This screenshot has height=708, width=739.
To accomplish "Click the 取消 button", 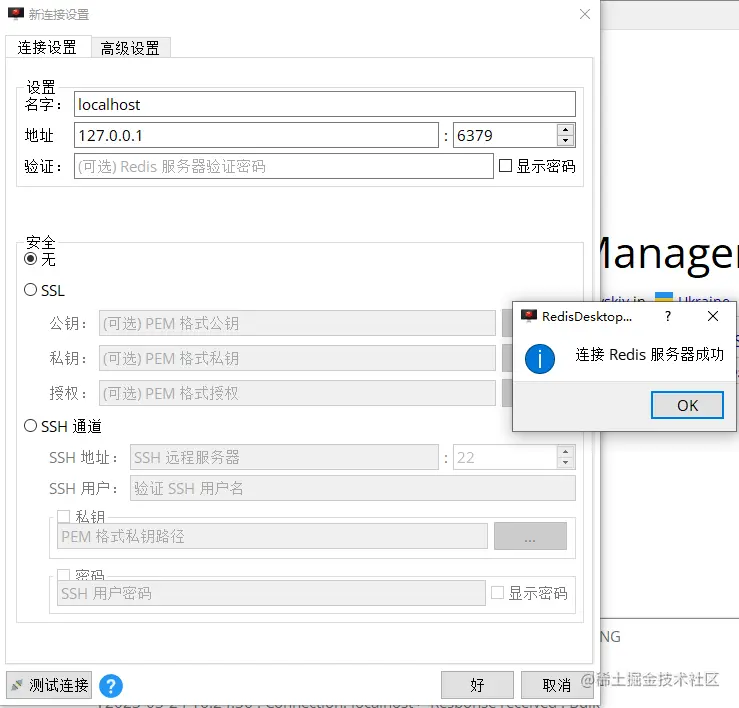I will click(x=557, y=685).
